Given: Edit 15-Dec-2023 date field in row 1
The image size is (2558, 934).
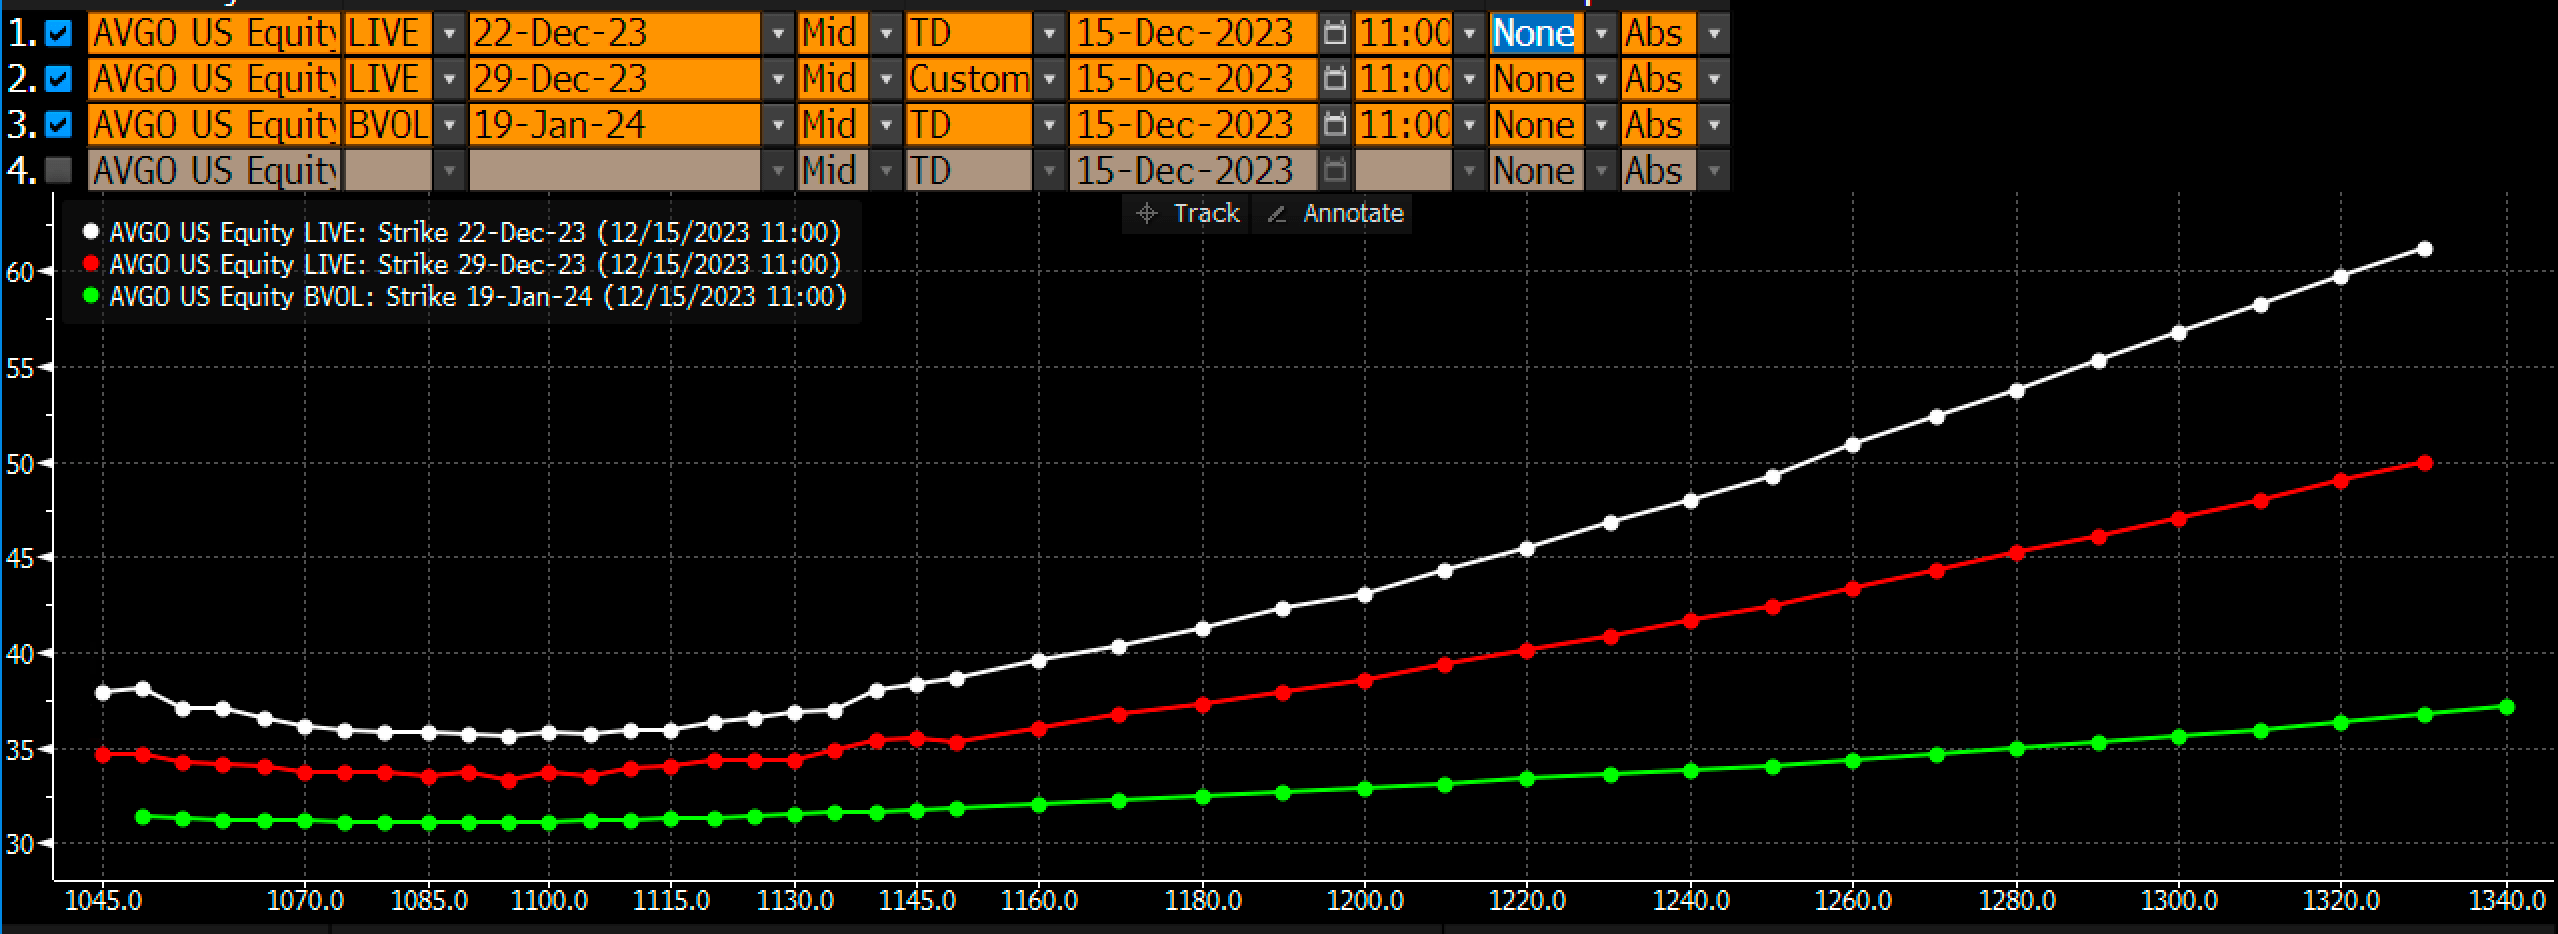Looking at the screenshot, I should [x=1193, y=34].
